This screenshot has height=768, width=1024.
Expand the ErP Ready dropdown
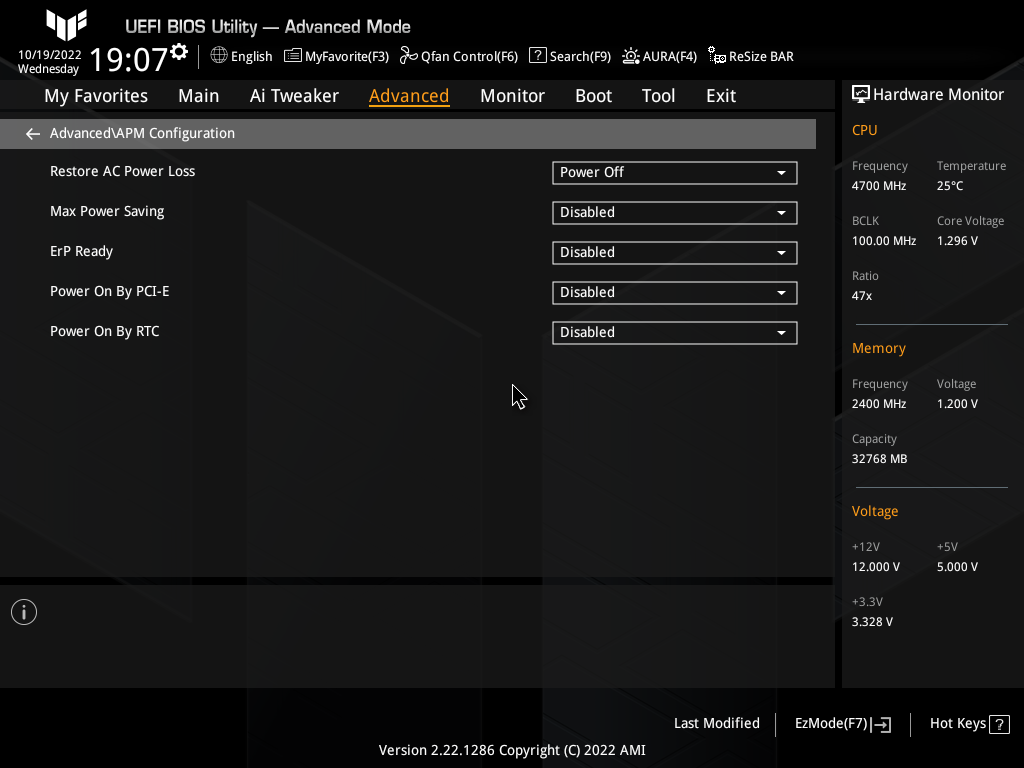(x=674, y=252)
